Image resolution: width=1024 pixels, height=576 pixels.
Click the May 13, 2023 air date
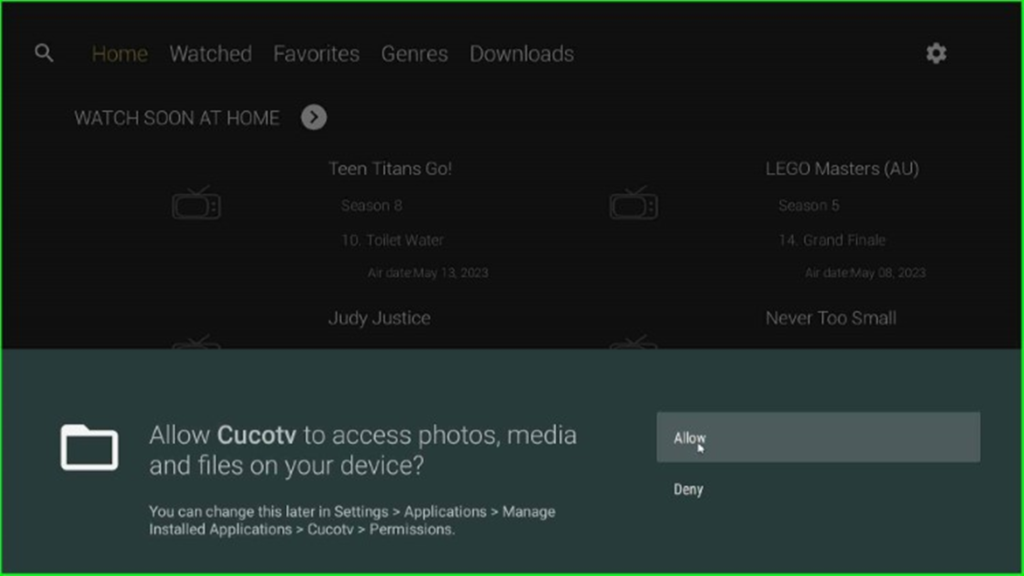428,273
